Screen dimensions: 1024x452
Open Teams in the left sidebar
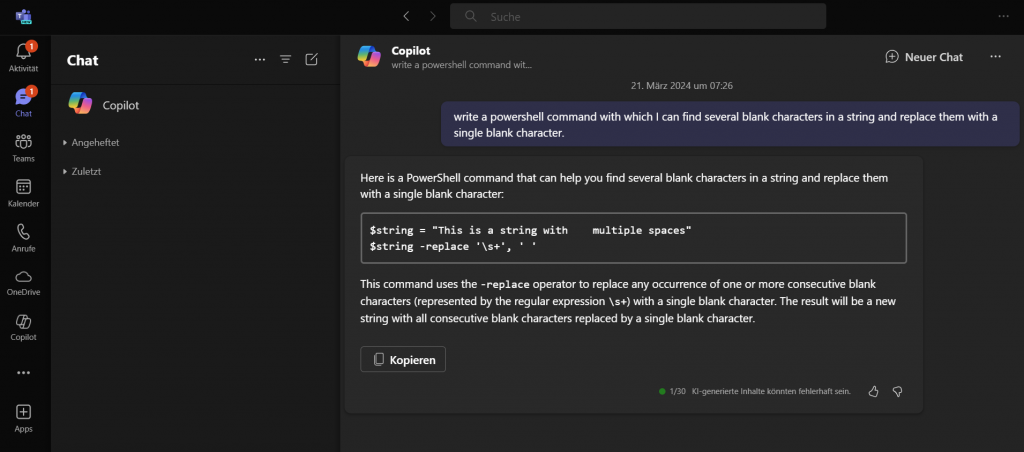pos(23,147)
